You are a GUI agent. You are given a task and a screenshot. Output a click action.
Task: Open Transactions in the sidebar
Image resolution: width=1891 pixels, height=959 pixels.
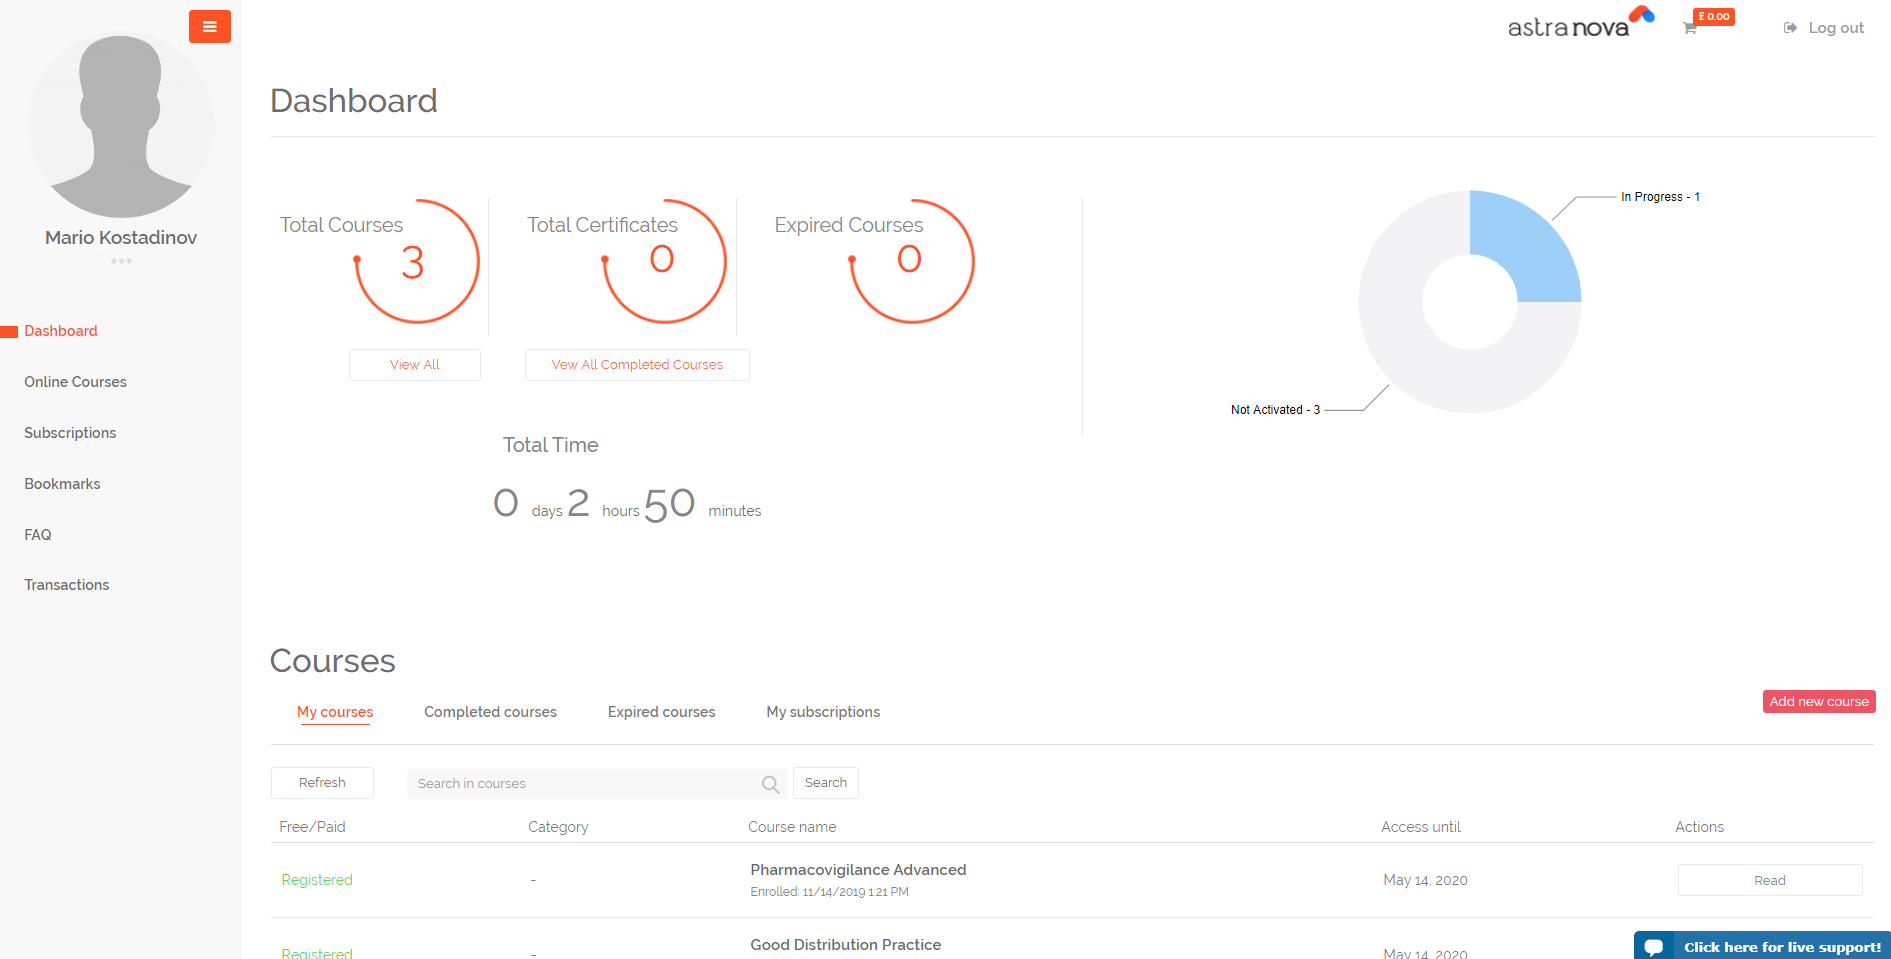[67, 585]
